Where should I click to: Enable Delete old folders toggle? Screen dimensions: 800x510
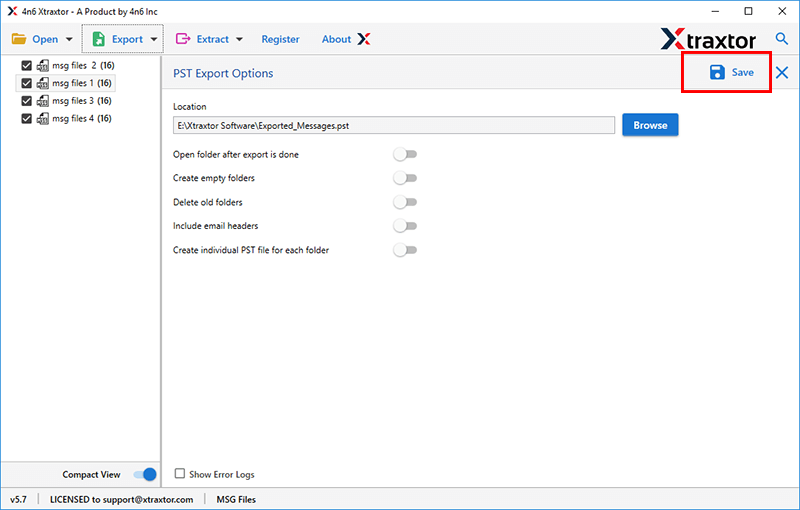[405, 202]
